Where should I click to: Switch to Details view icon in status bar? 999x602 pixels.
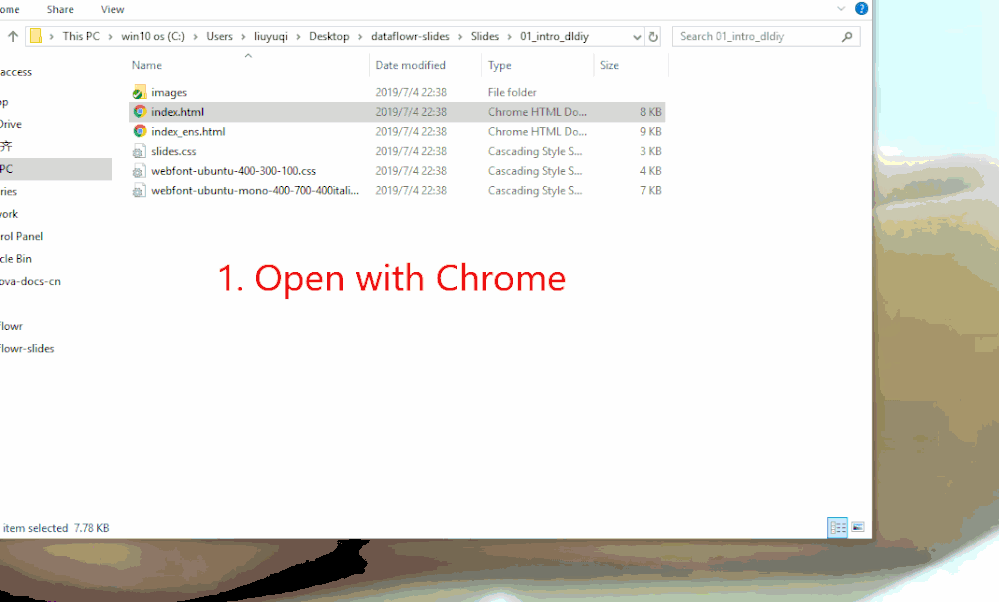(837, 527)
